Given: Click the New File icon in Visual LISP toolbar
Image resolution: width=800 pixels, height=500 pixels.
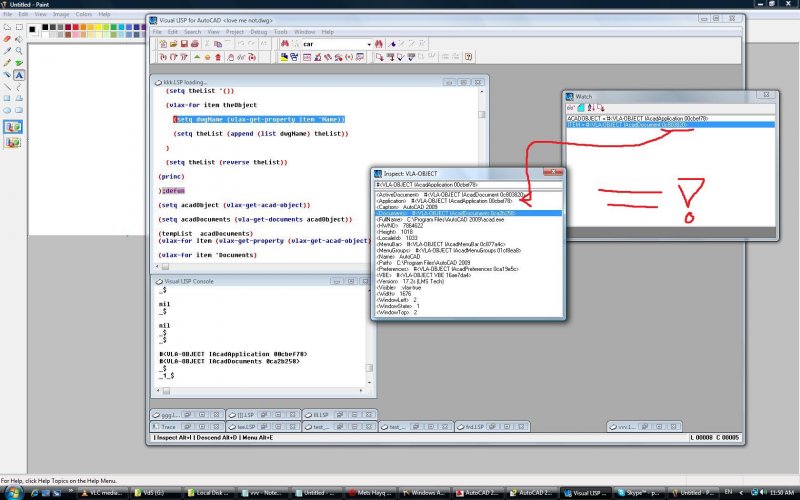Looking at the screenshot, I should tap(163, 44).
